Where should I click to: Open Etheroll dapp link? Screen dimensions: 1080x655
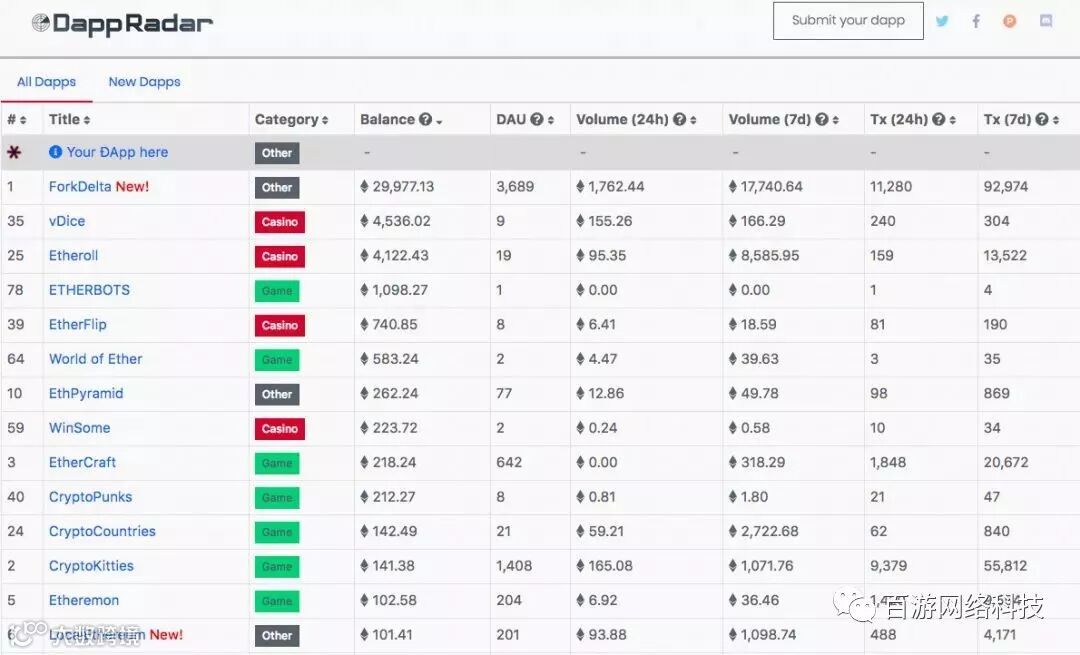pos(73,256)
